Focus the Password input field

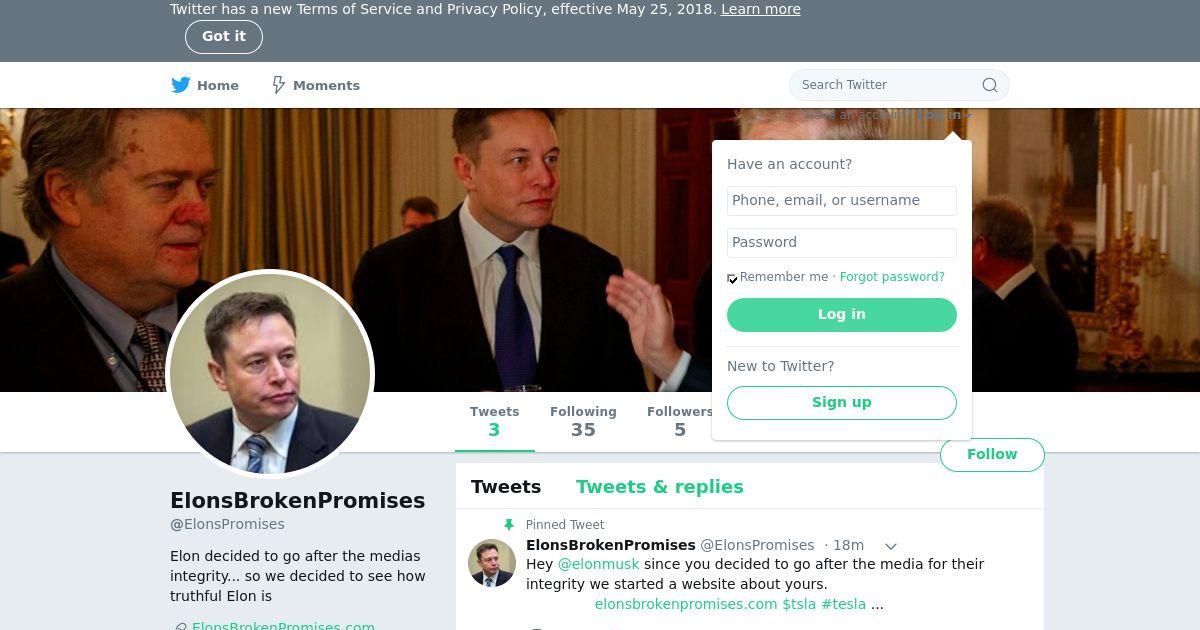point(841,242)
